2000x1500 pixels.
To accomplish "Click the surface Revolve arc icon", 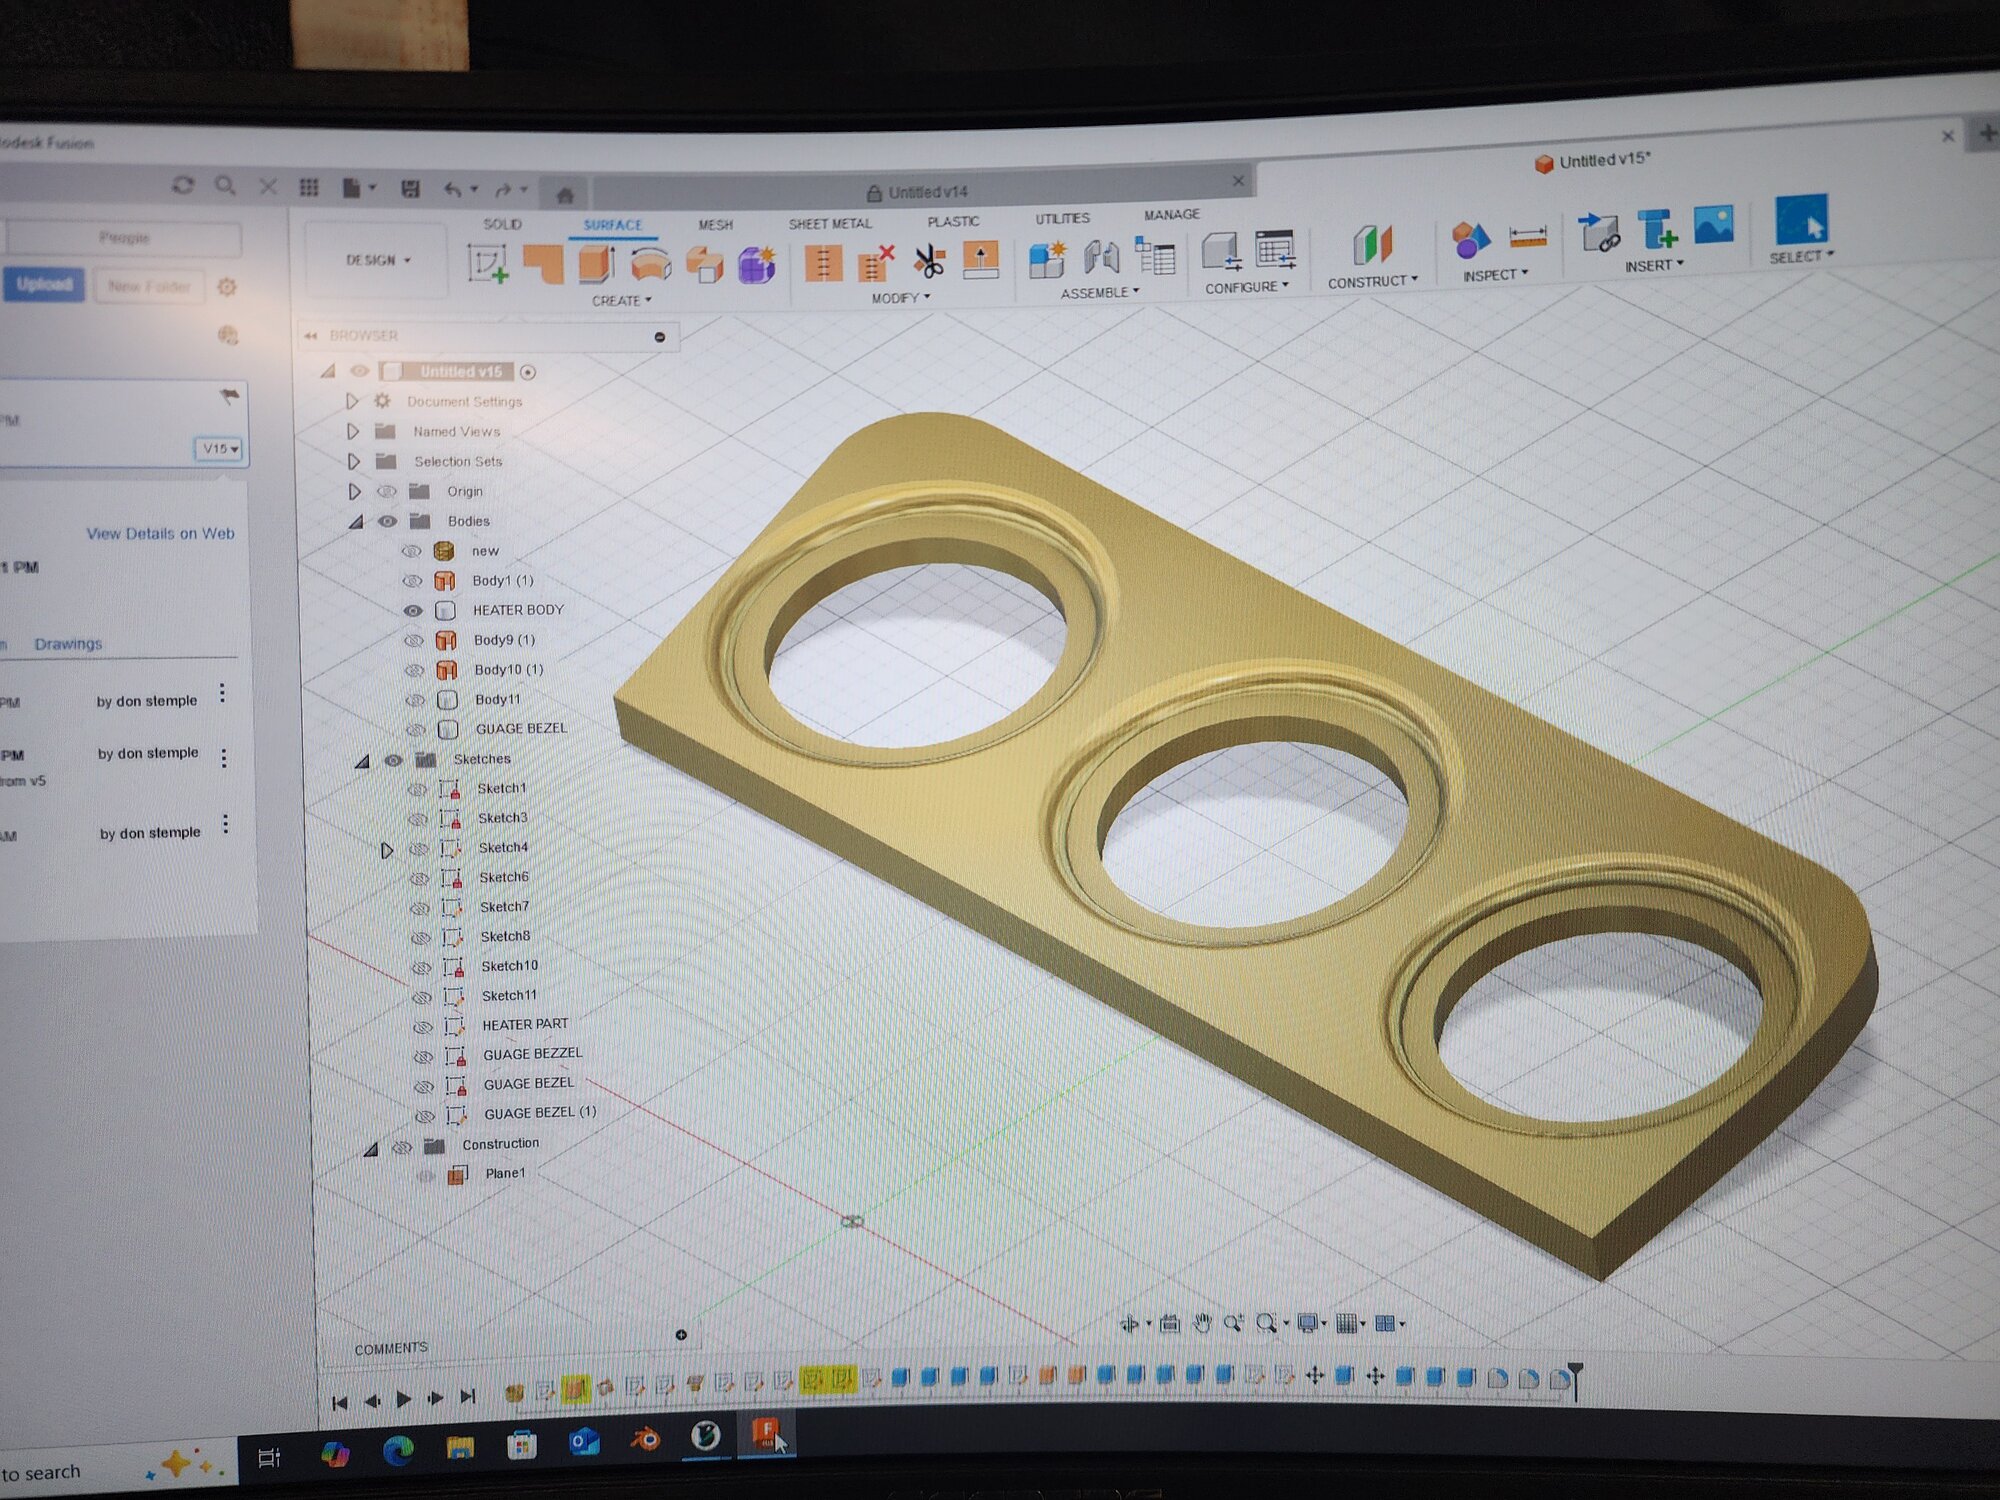I will pyautogui.click(x=650, y=264).
